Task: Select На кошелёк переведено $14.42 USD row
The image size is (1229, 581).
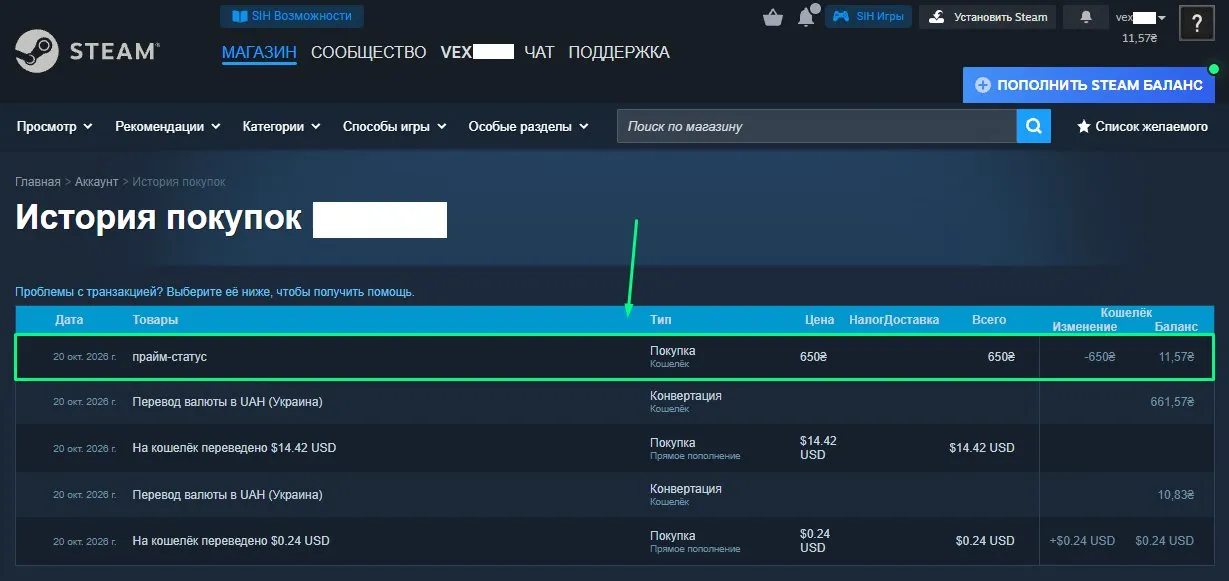Action: 614,448
